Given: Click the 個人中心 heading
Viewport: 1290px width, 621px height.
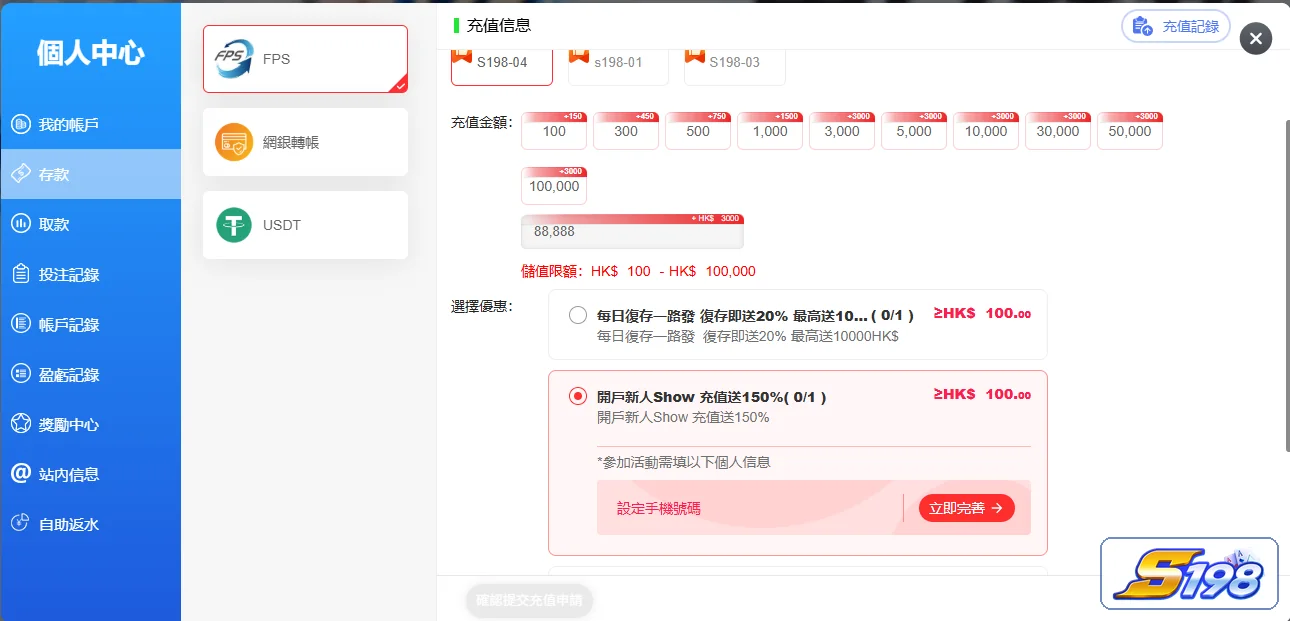Looking at the screenshot, I should click(x=90, y=52).
